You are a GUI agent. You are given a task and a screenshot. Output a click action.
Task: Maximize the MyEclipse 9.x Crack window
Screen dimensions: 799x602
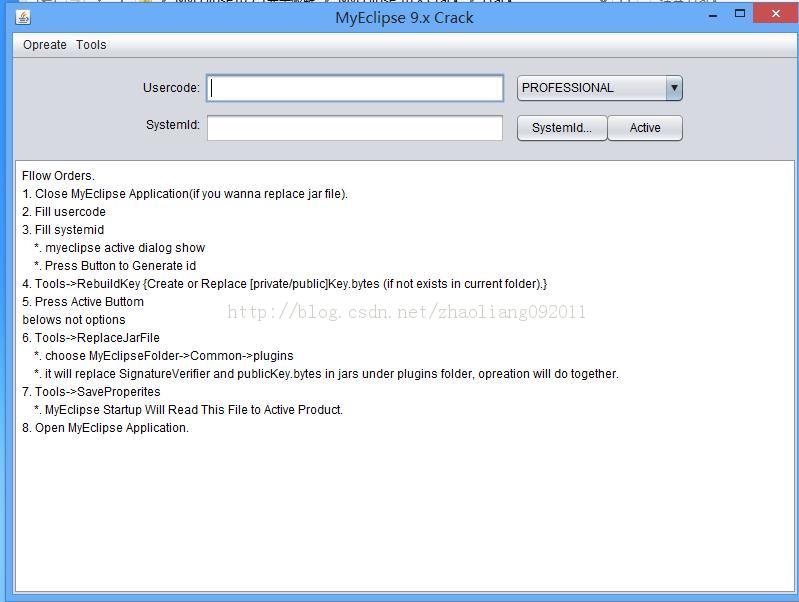(739, 14)
